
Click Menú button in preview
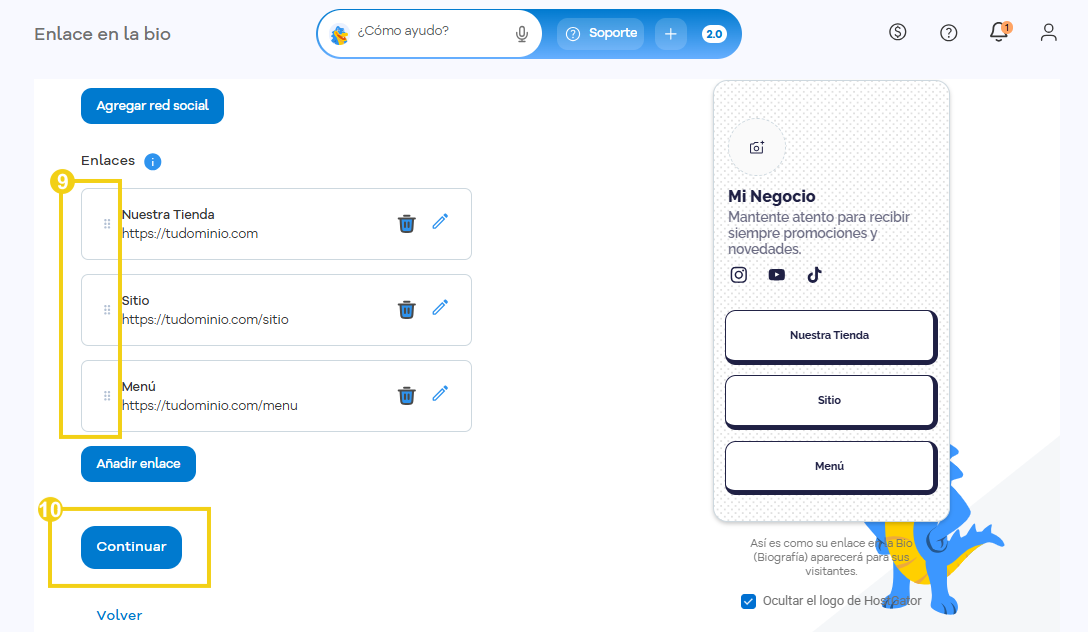tap(831, 467)
